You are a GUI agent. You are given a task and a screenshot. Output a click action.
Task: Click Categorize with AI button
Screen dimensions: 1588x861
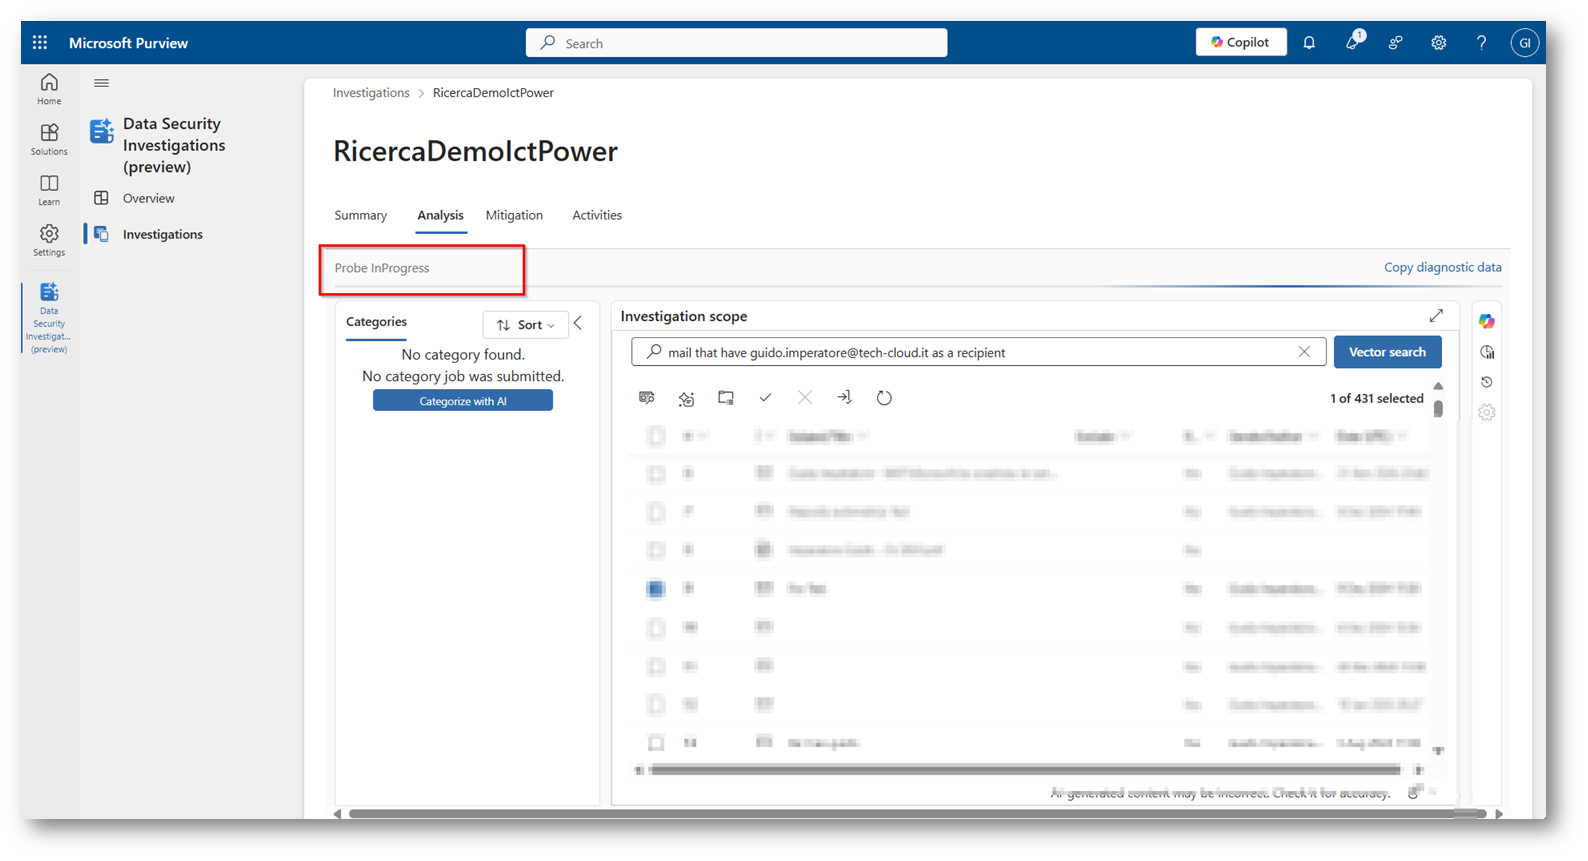[463, 401]
